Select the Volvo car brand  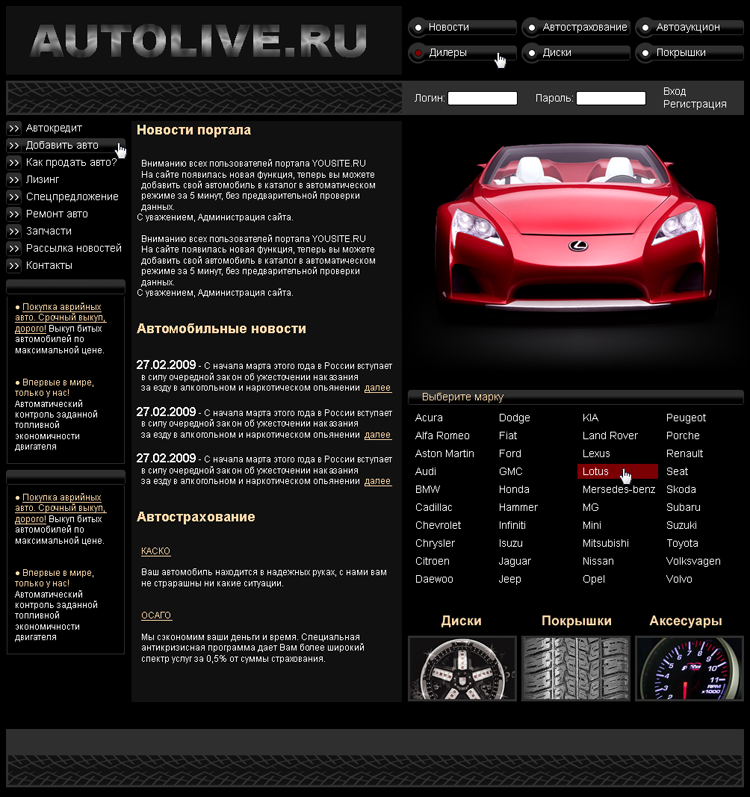pos(679,579)
